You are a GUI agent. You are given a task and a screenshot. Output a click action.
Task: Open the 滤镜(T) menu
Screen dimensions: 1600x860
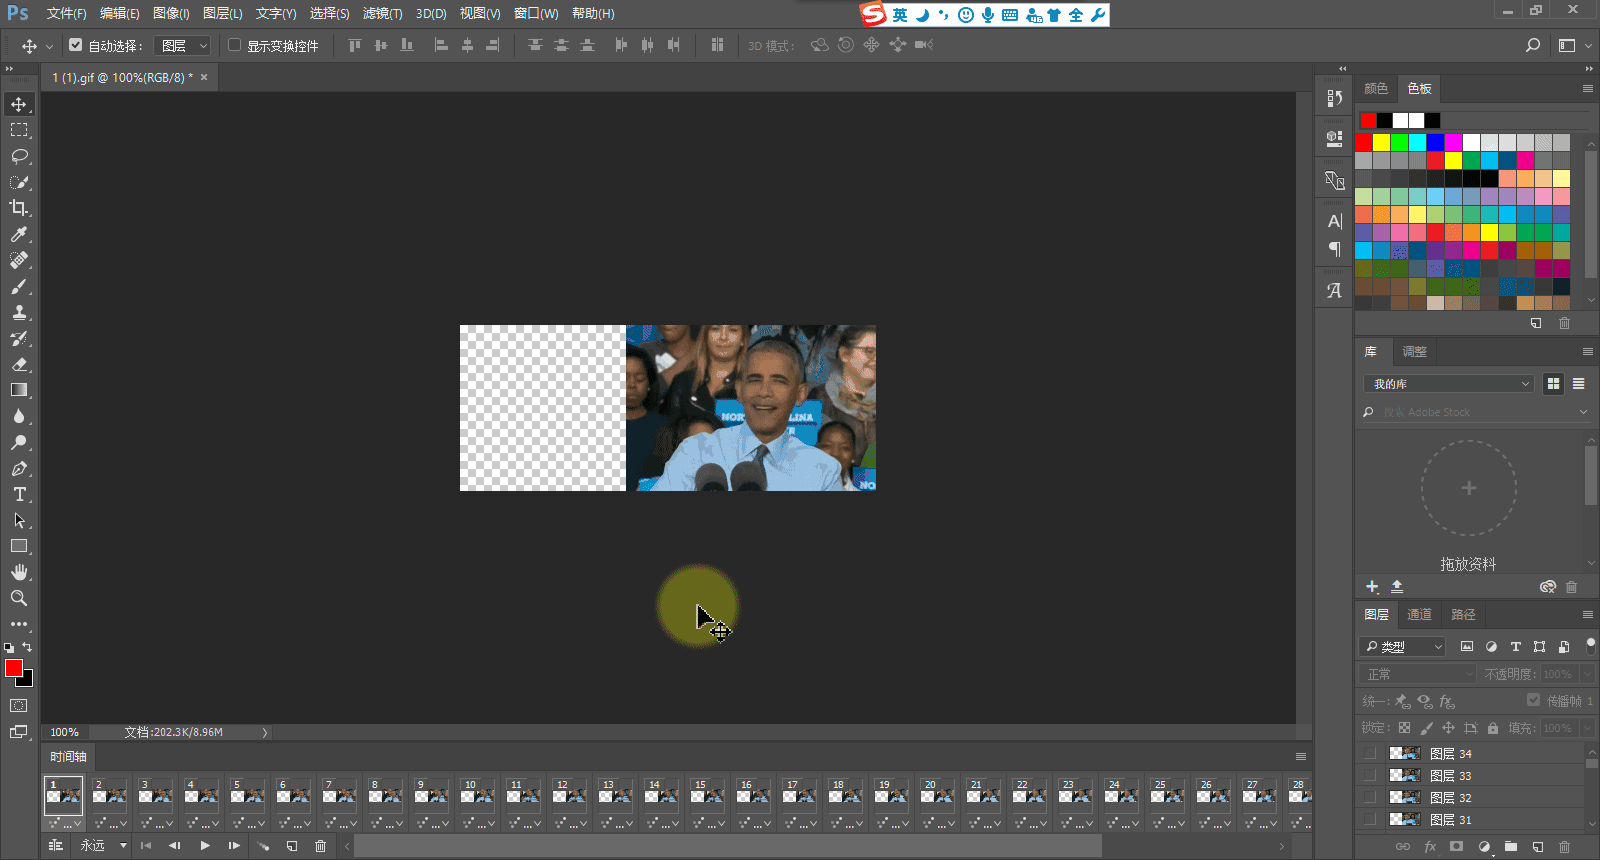382,13
